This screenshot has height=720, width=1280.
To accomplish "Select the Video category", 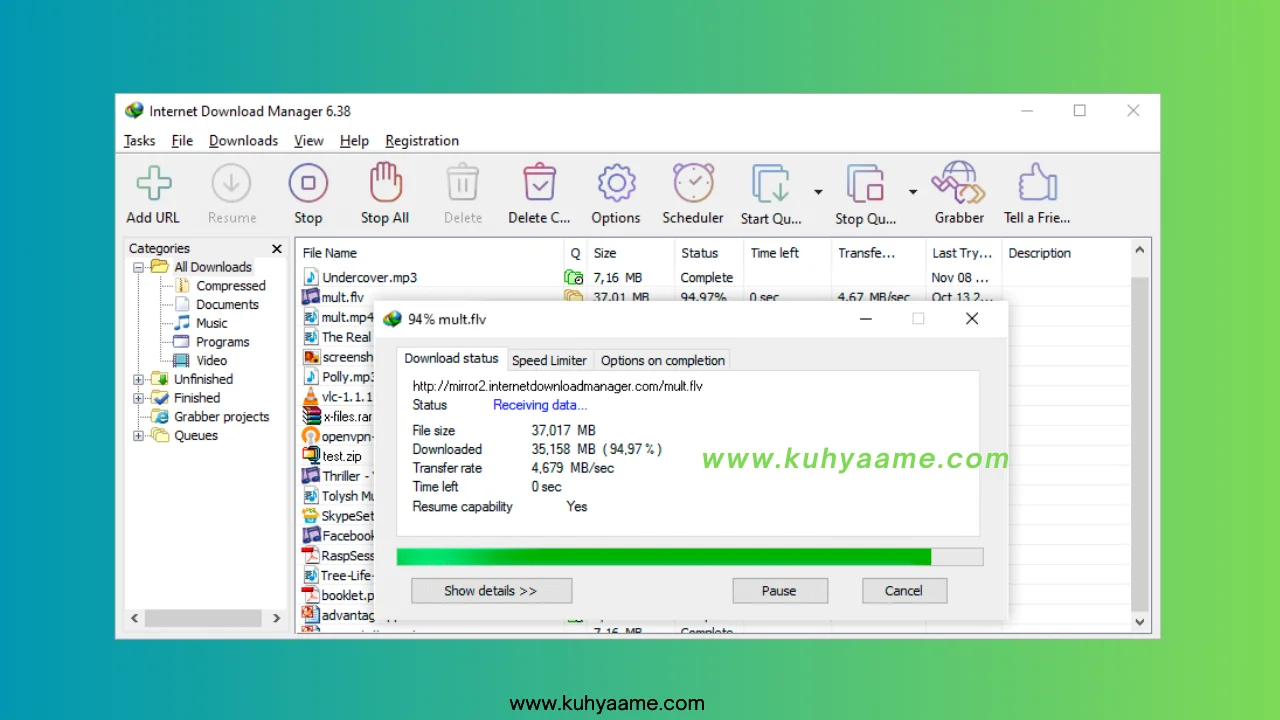I will [x=212, y=360].
